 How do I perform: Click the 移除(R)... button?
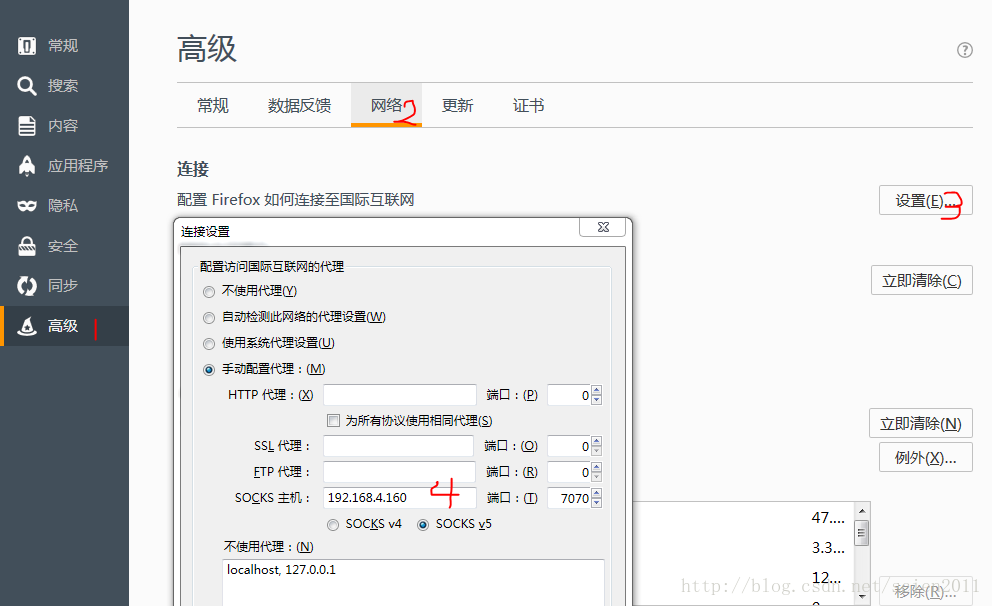(926, 591)
